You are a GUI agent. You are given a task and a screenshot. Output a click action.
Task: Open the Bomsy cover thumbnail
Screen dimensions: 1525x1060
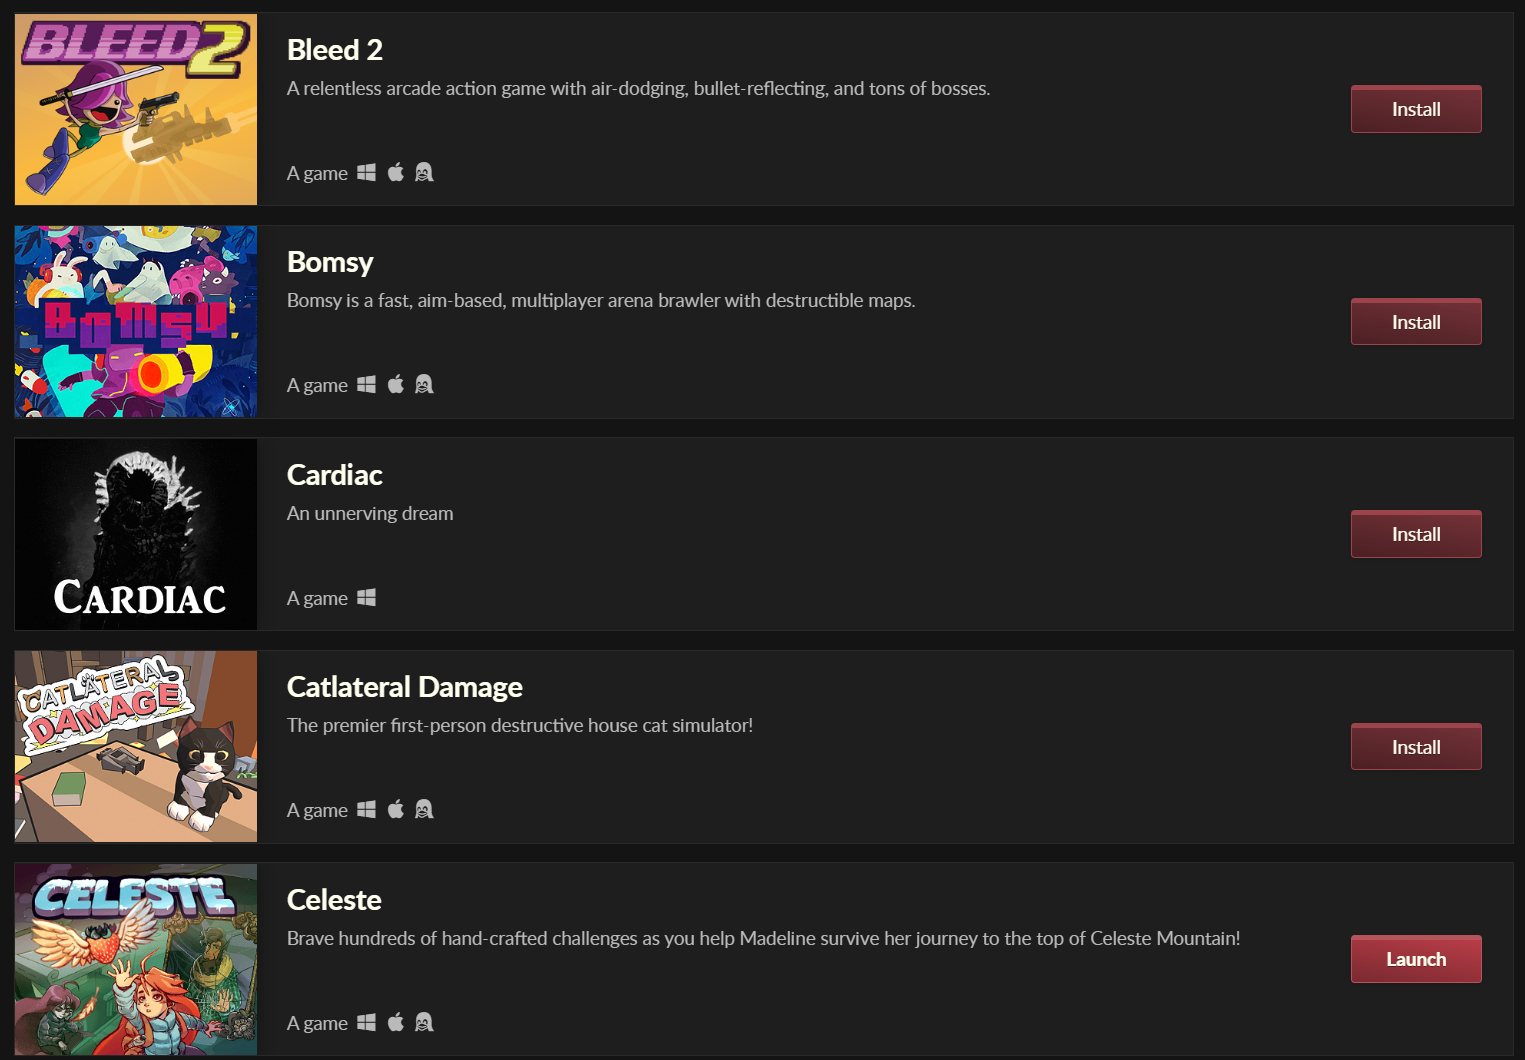(x=136, y=322)
